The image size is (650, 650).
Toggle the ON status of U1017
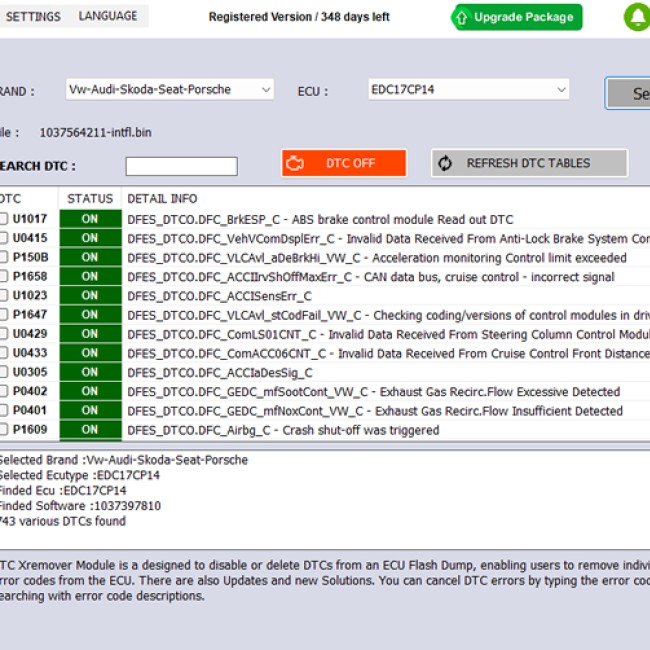(90, 219)
